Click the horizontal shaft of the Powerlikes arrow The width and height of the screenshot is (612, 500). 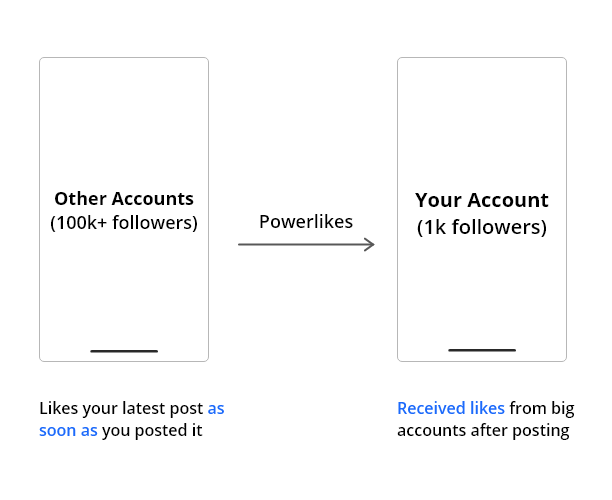coord(301,244)
